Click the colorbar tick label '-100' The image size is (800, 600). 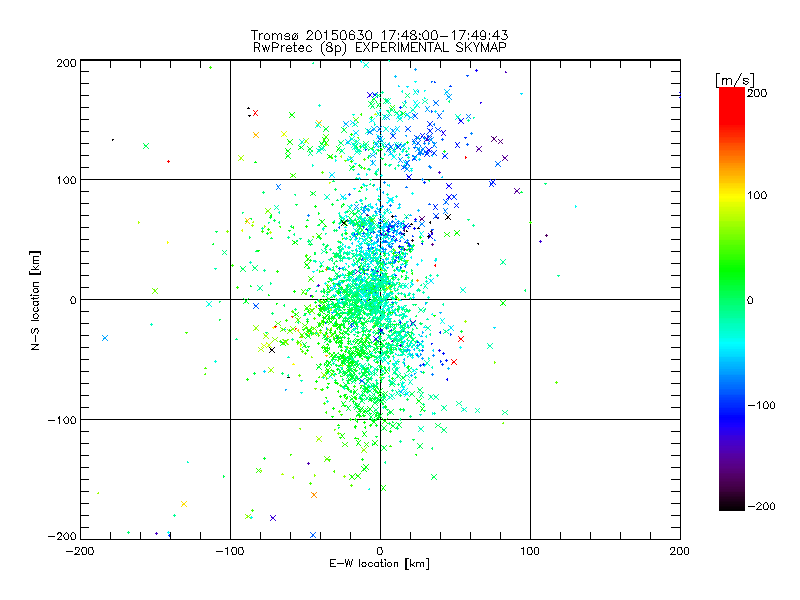(761, 406)
